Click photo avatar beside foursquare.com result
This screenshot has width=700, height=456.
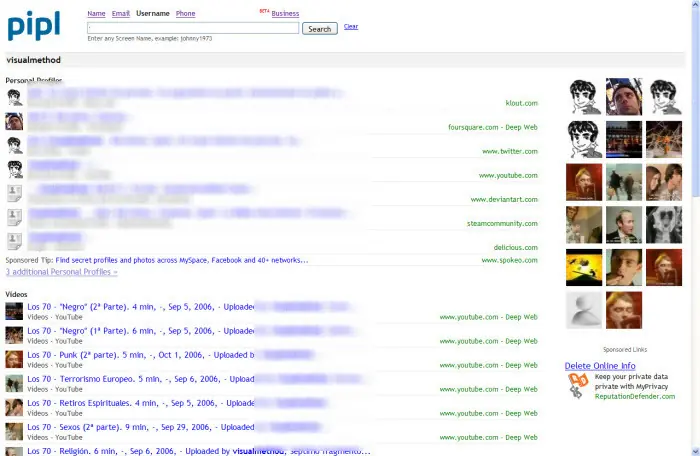click(14, 121)
